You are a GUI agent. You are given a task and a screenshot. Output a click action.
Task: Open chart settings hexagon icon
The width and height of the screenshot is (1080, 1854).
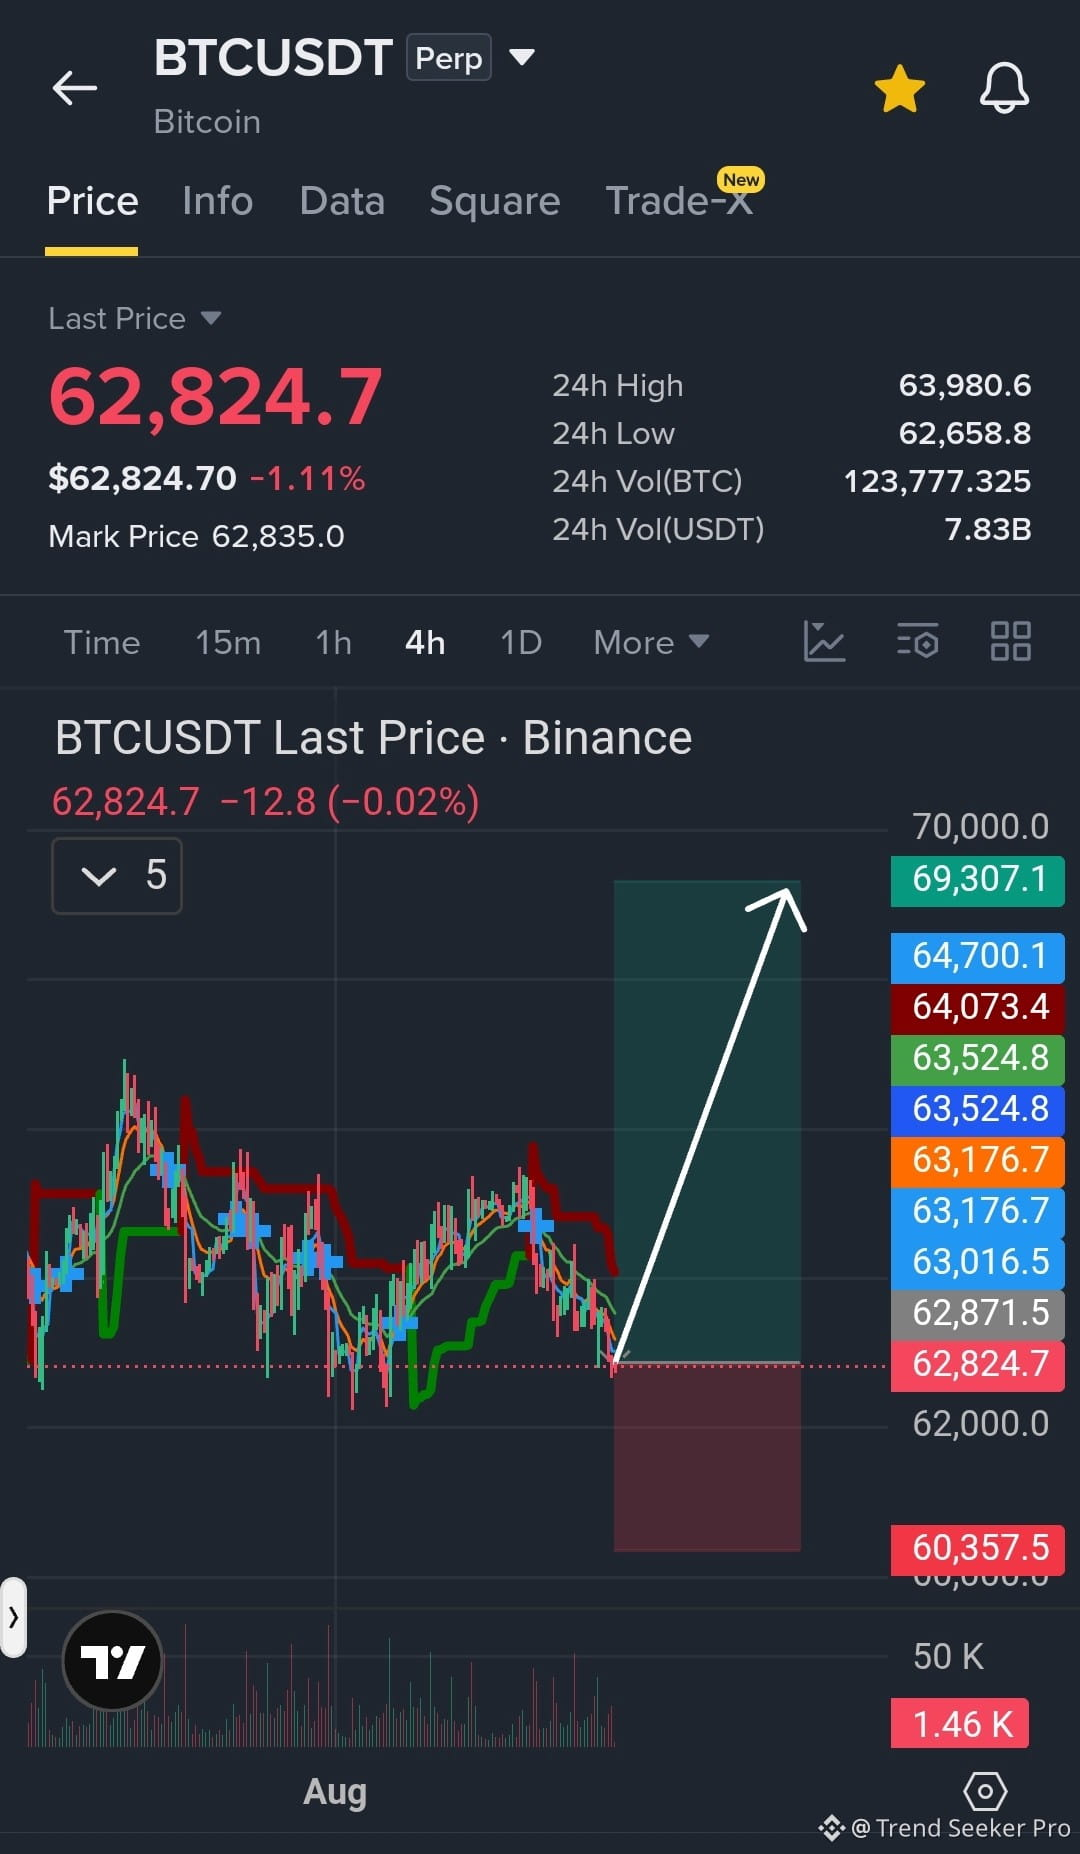[x=984, y=1791]
